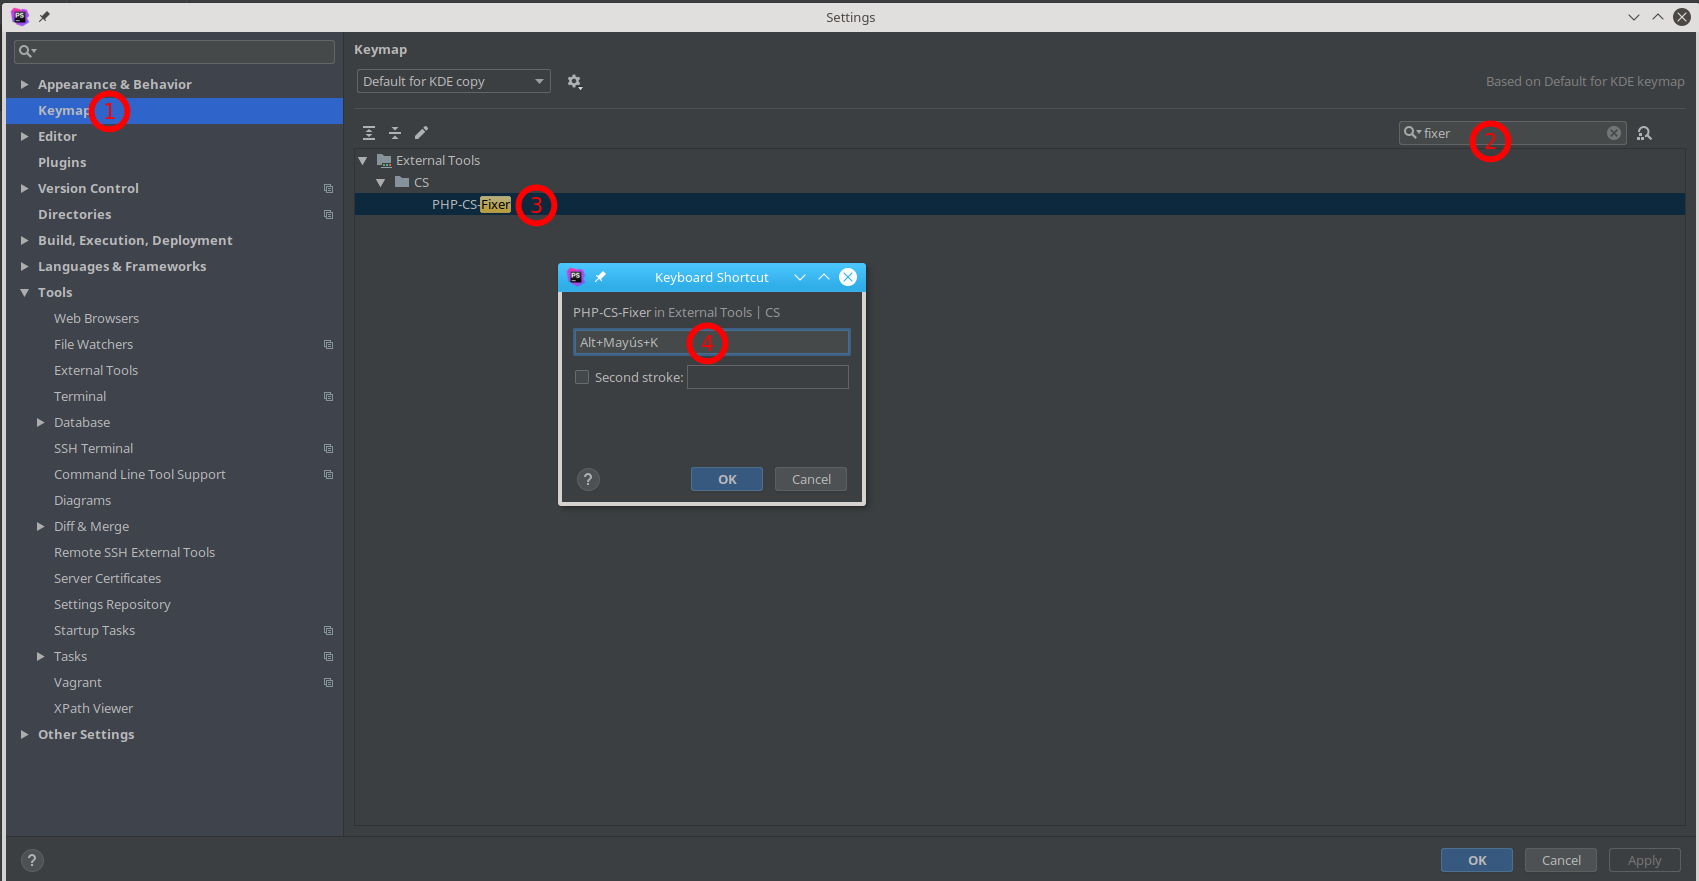Select the PHP-CS-Fixer action row
Image resolution: width=1699 pixels, height=881 pixels.
(x=1020, y=204)
